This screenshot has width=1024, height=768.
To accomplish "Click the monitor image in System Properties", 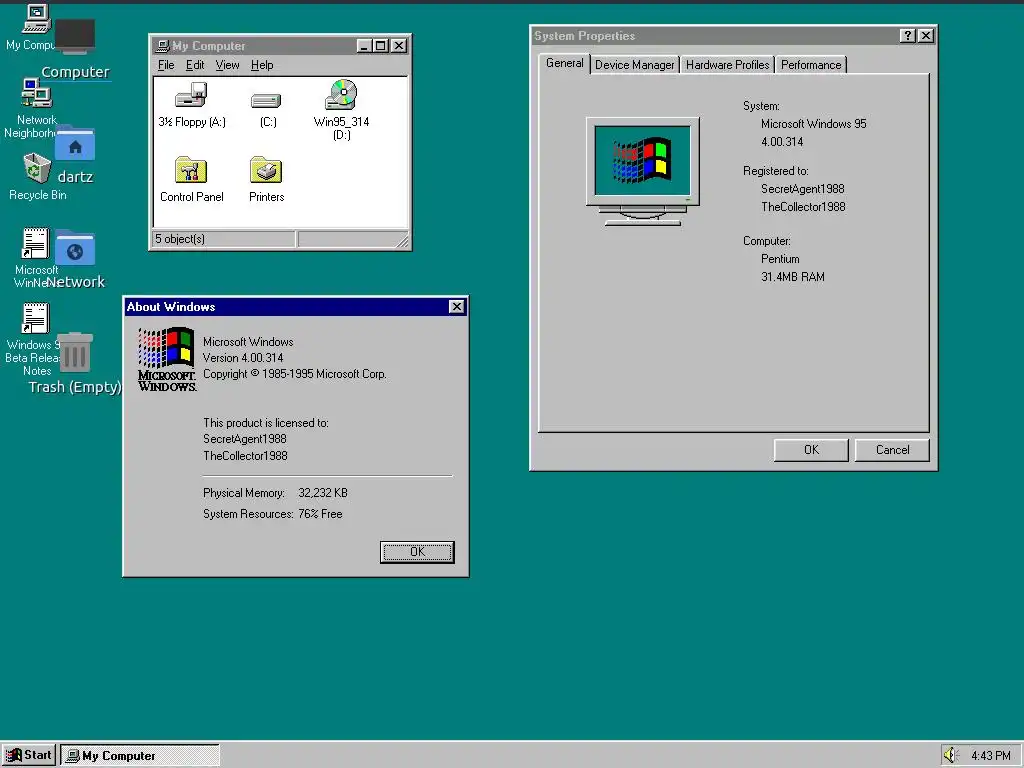I will click(643, 171).
